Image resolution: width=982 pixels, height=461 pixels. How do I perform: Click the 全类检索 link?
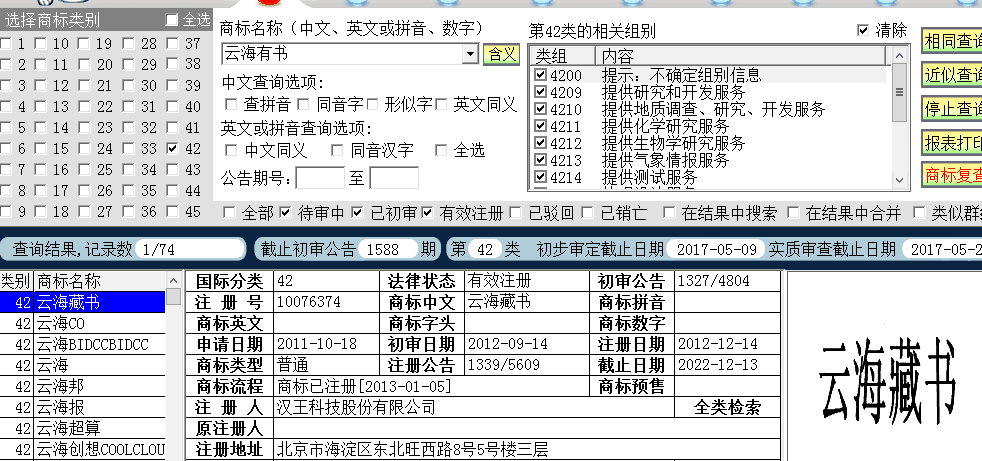tap(727, 408)
